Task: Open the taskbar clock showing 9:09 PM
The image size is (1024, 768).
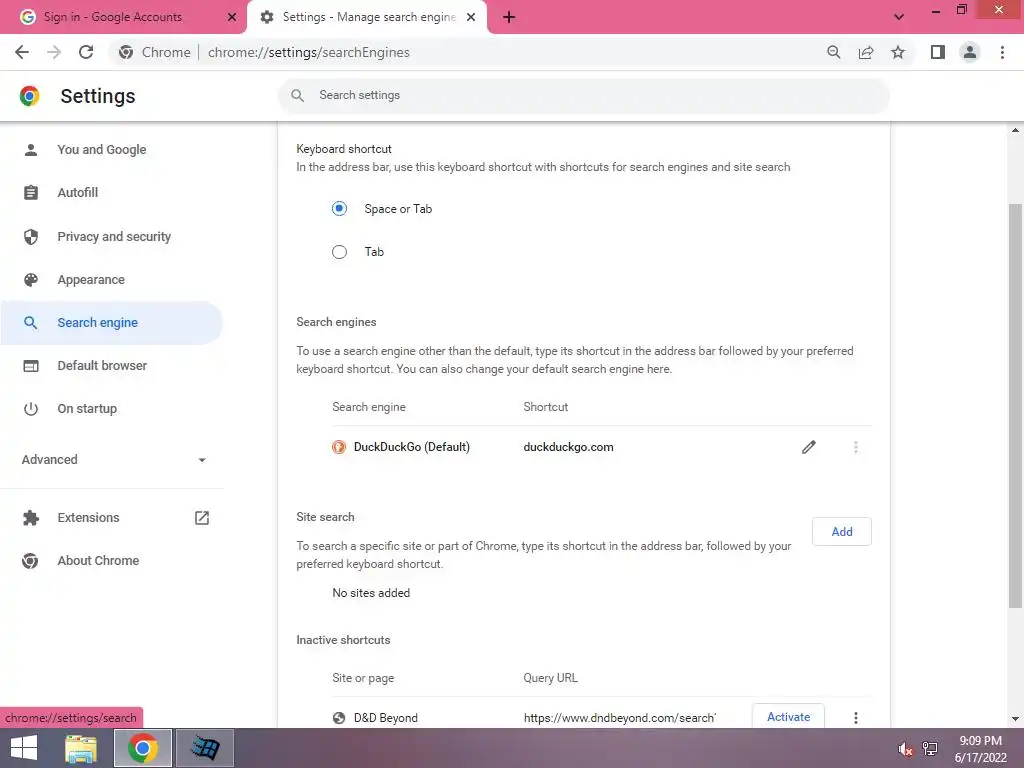Action: 980,749
